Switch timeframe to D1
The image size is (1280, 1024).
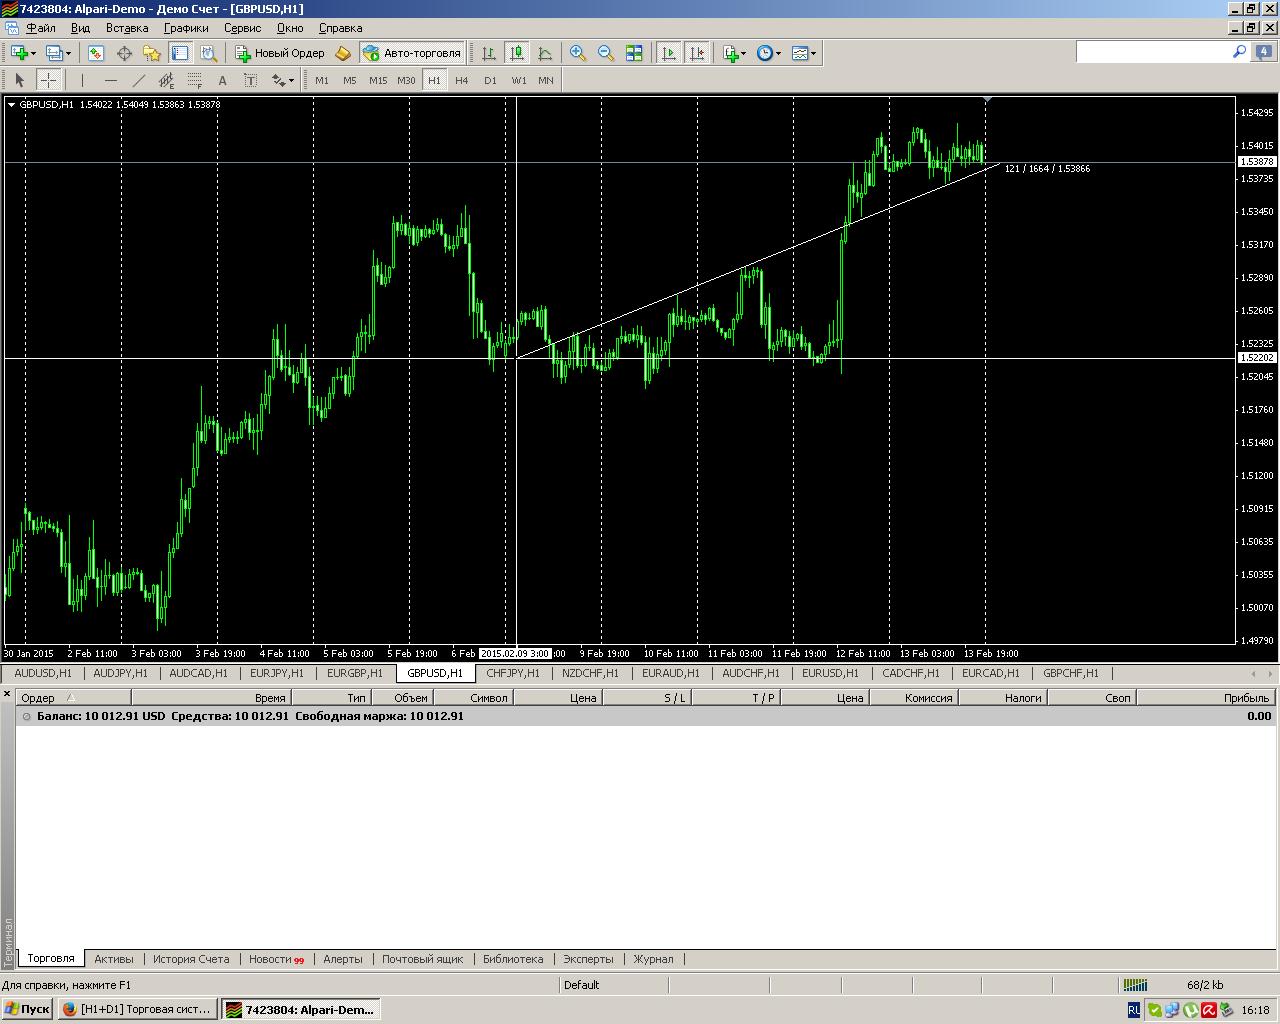[490, 80]
